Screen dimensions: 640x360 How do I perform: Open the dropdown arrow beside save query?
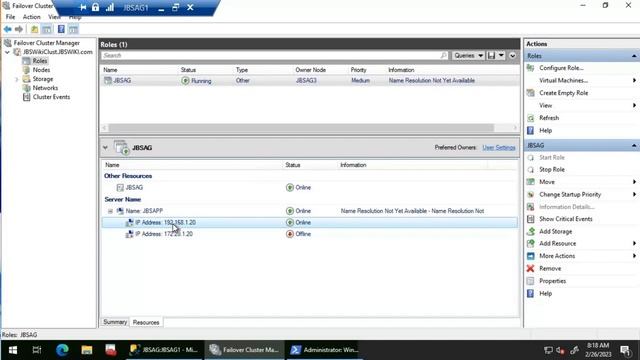click(501, 55)
